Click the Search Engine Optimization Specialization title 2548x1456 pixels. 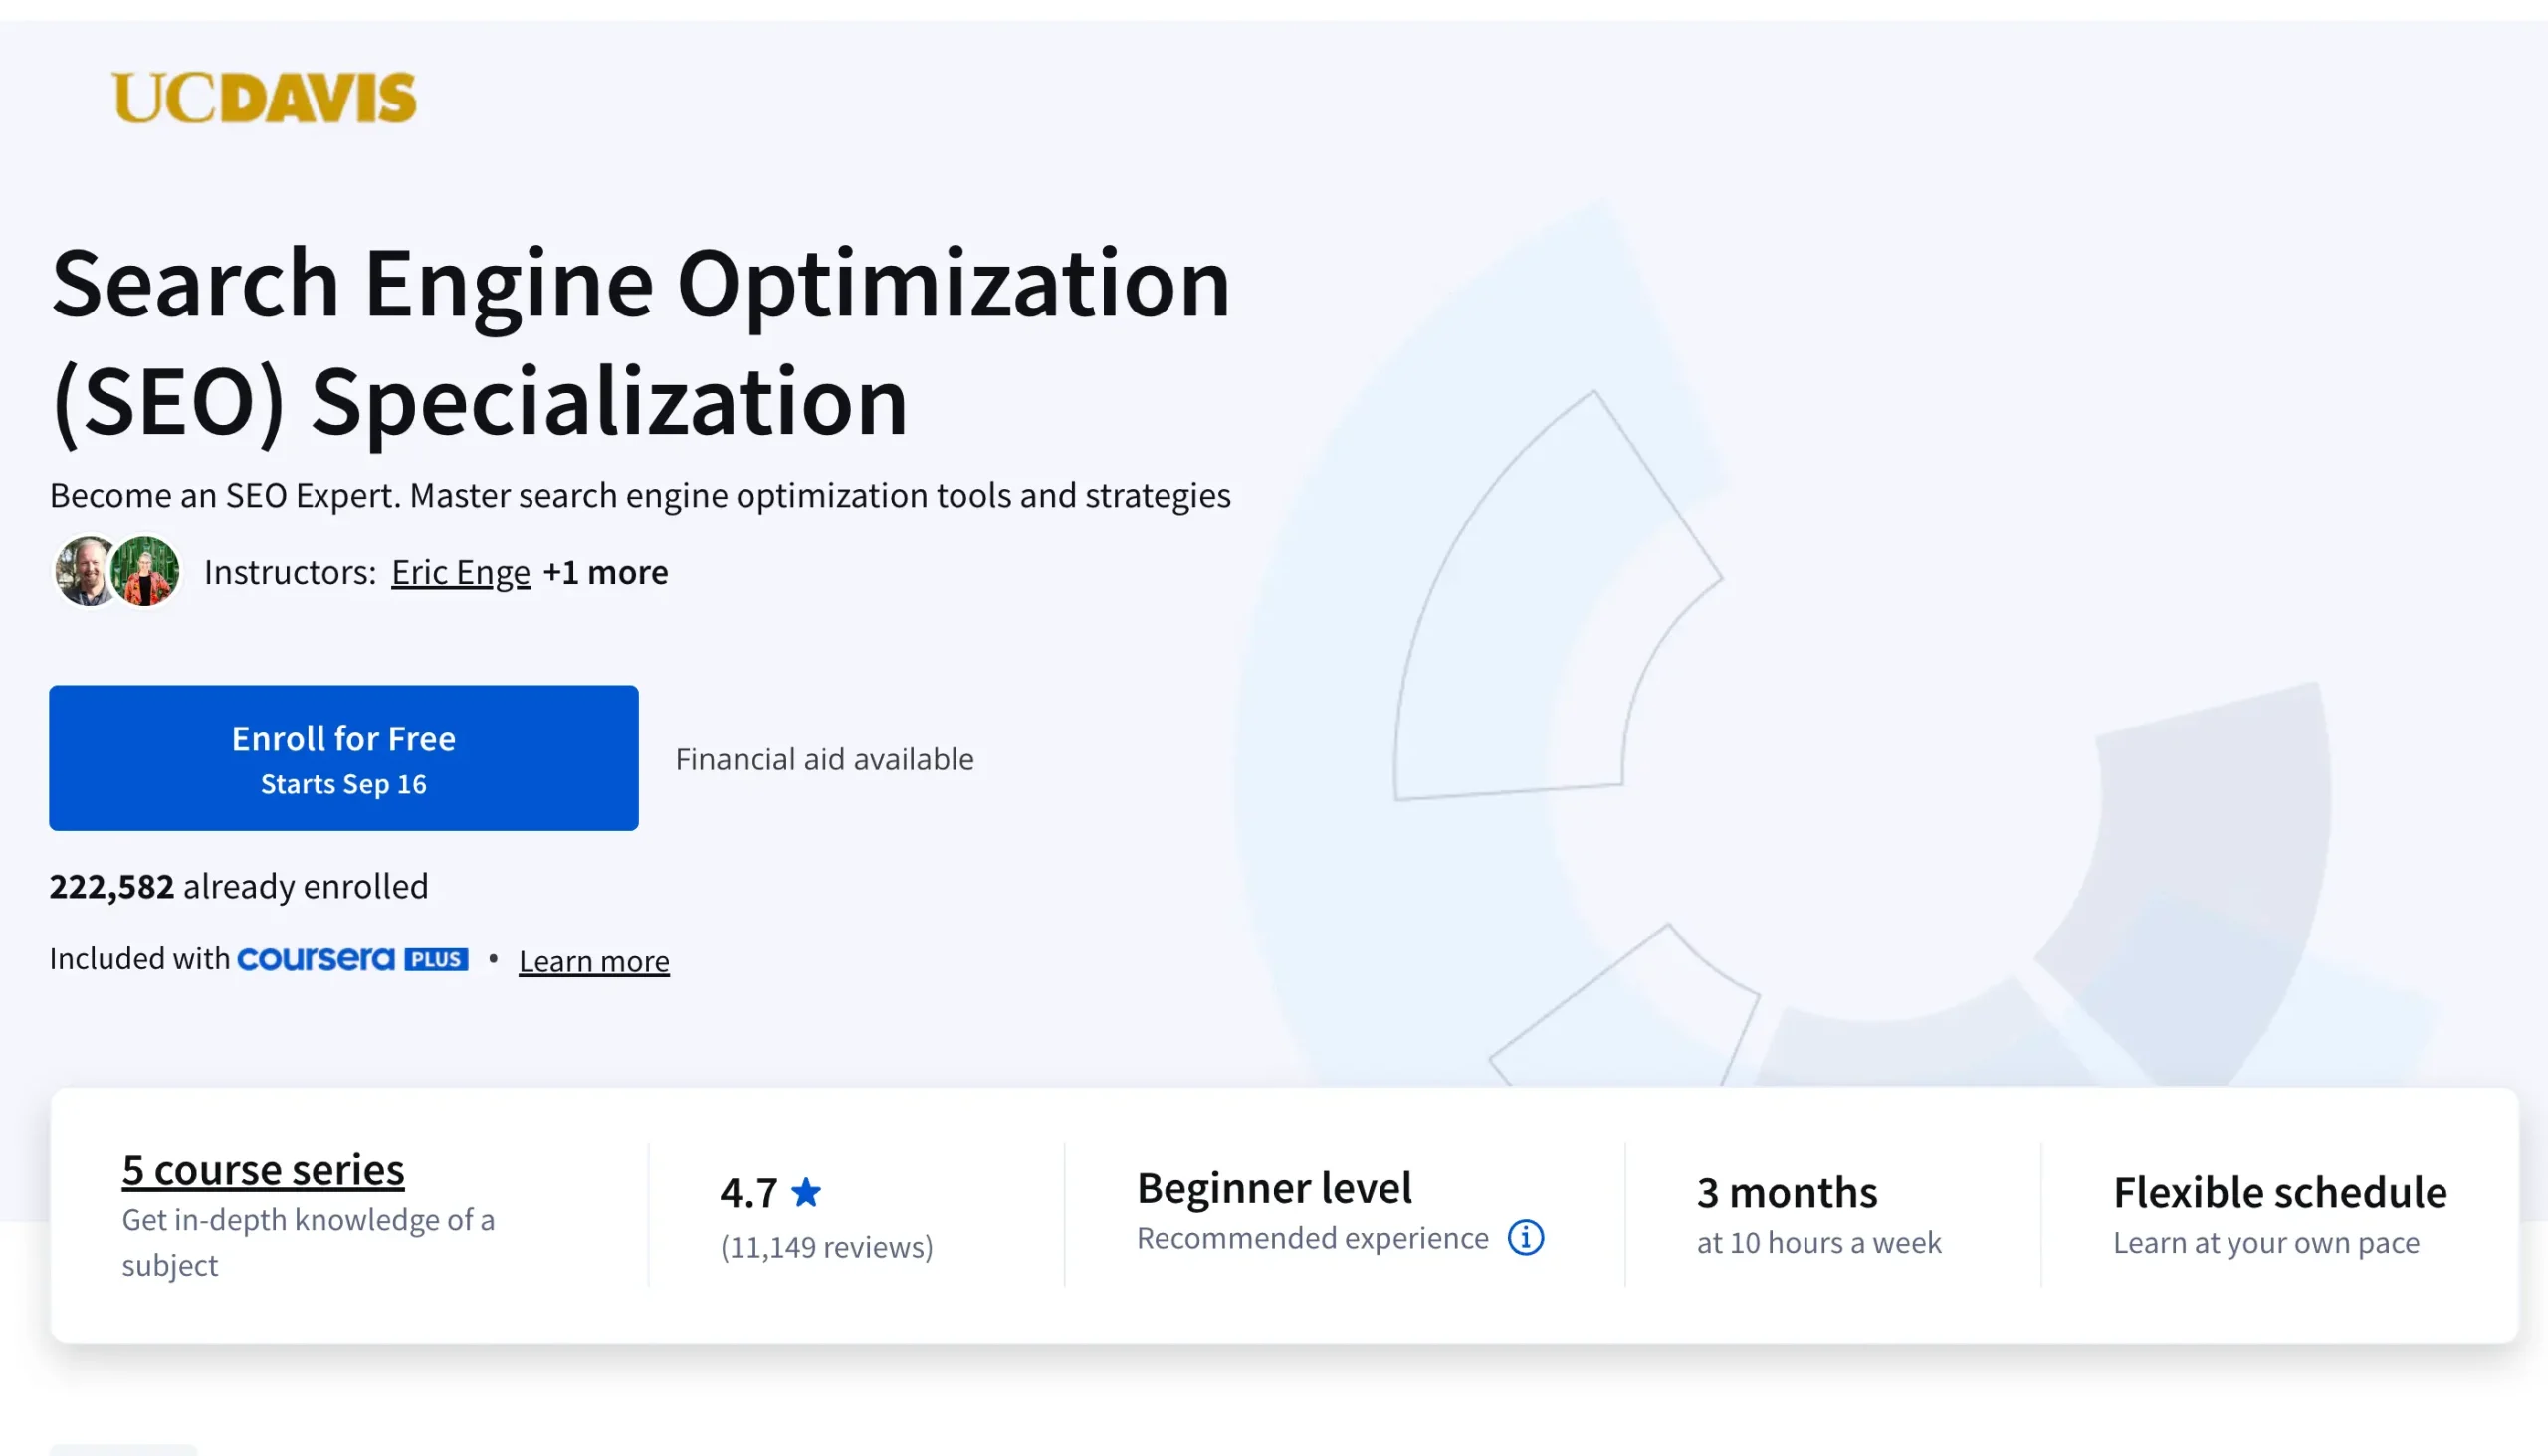click(x=640, y=340)
